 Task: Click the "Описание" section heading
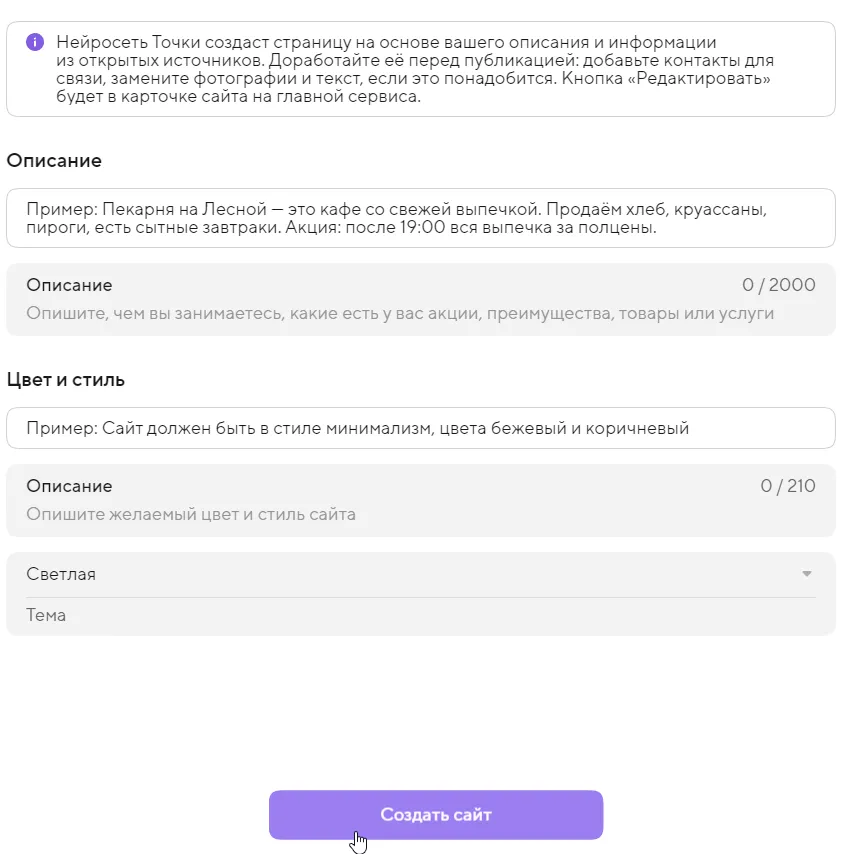pyautogui.click(x=54, y=160)
